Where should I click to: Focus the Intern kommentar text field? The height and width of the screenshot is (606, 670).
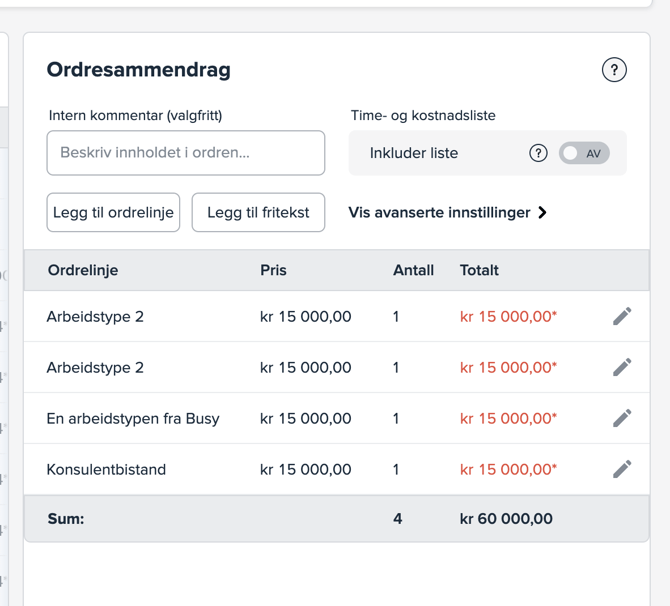186,153
